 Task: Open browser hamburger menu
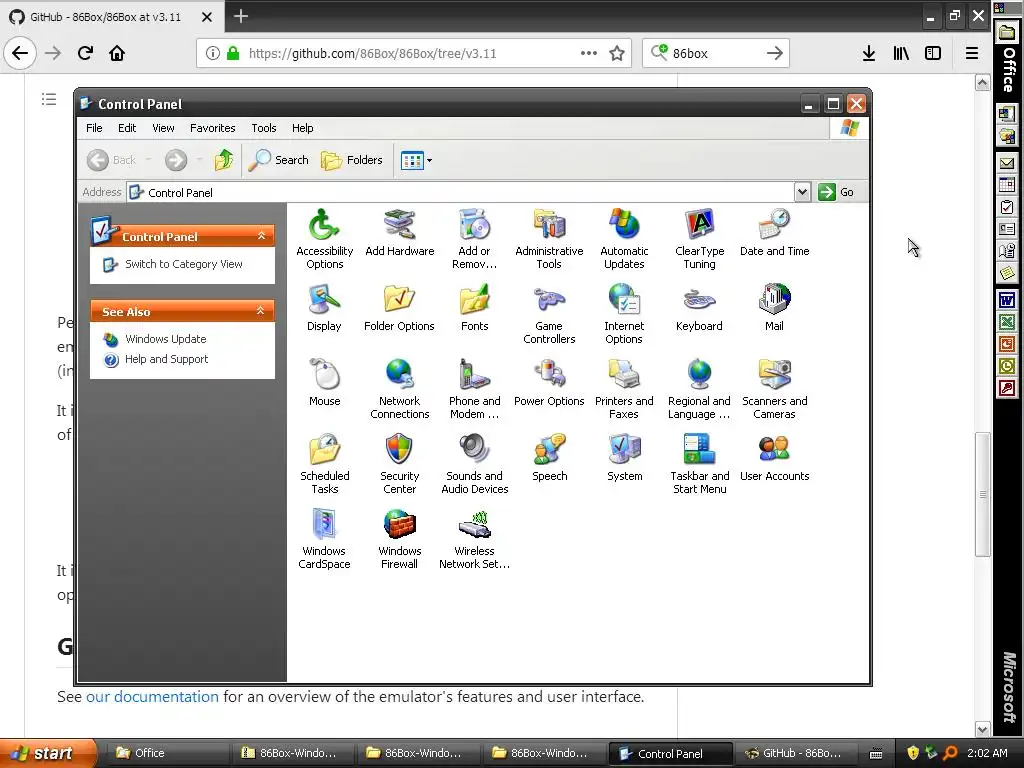point(972,53)
